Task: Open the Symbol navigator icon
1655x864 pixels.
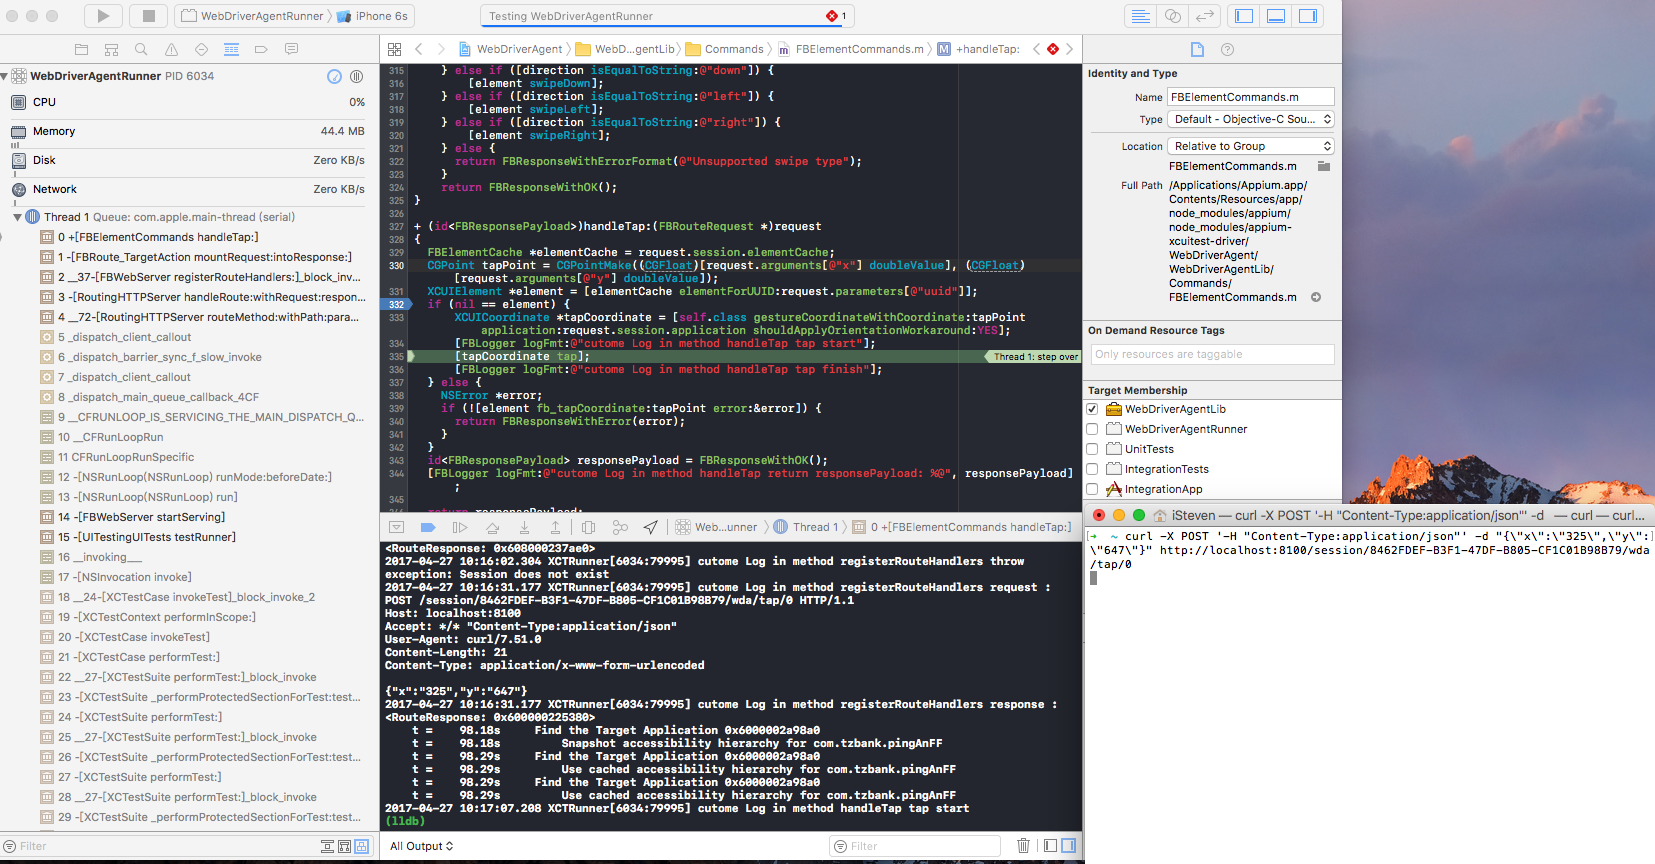Action: (112, 49)
